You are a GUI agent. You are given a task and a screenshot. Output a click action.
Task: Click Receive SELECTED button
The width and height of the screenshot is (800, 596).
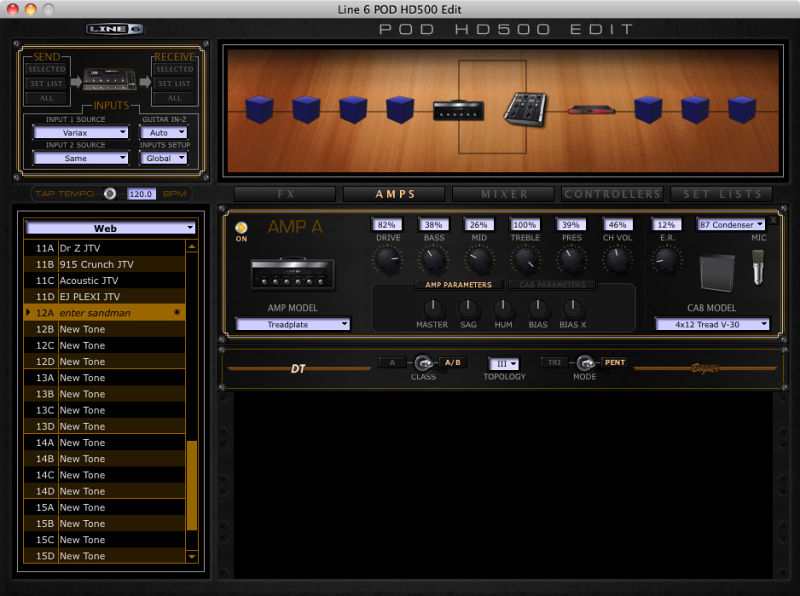[174, 69]
